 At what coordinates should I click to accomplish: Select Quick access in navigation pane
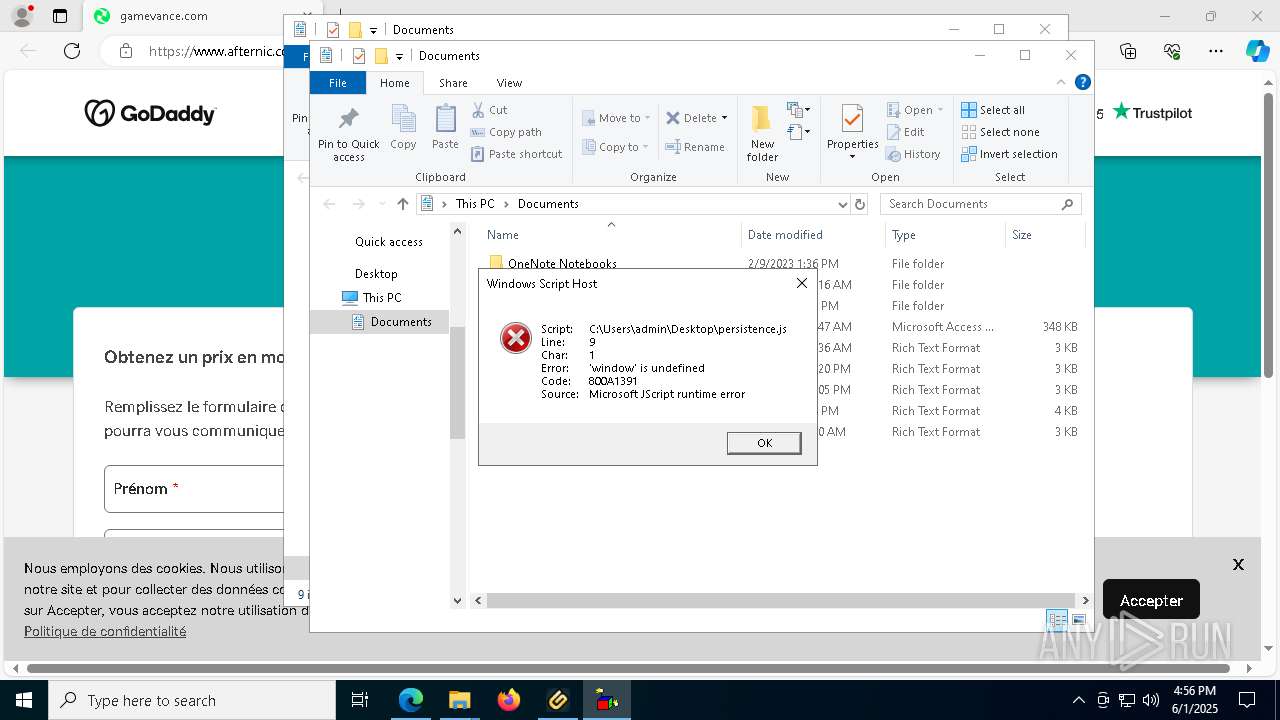389,242
